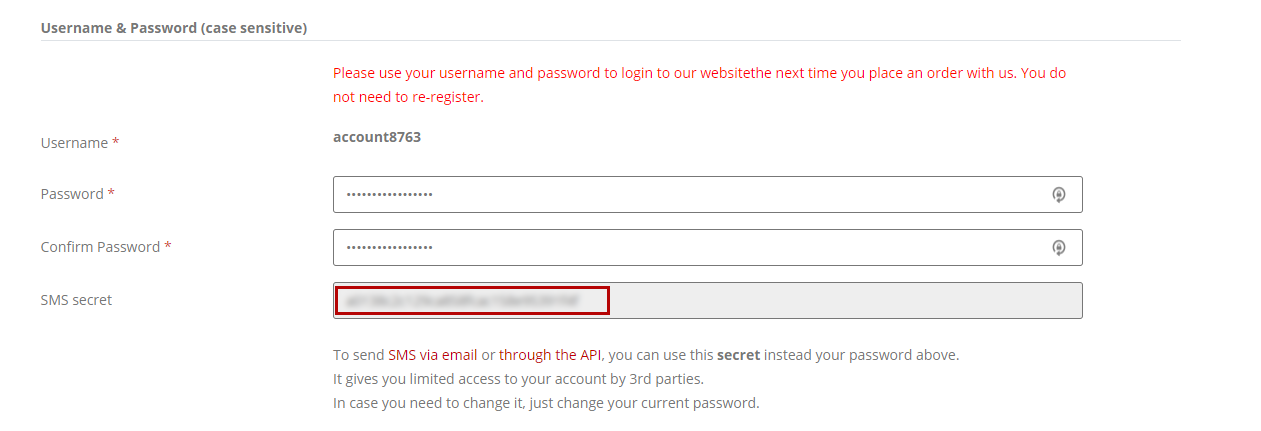Click the red asterisk beside Password label
1261x431 pixels.
click(x=111, y=193)
